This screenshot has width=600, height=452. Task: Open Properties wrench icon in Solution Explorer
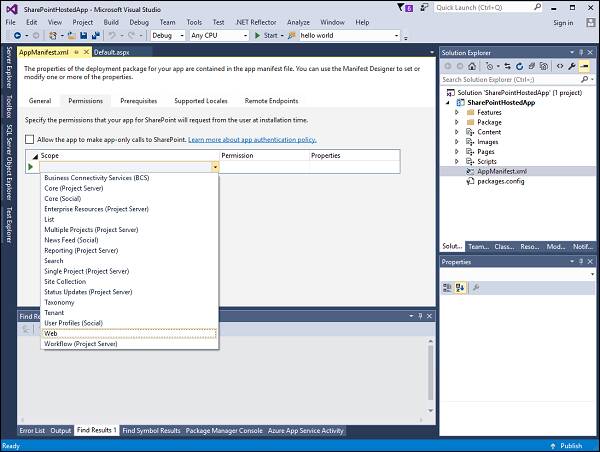(x=569, y=65)
